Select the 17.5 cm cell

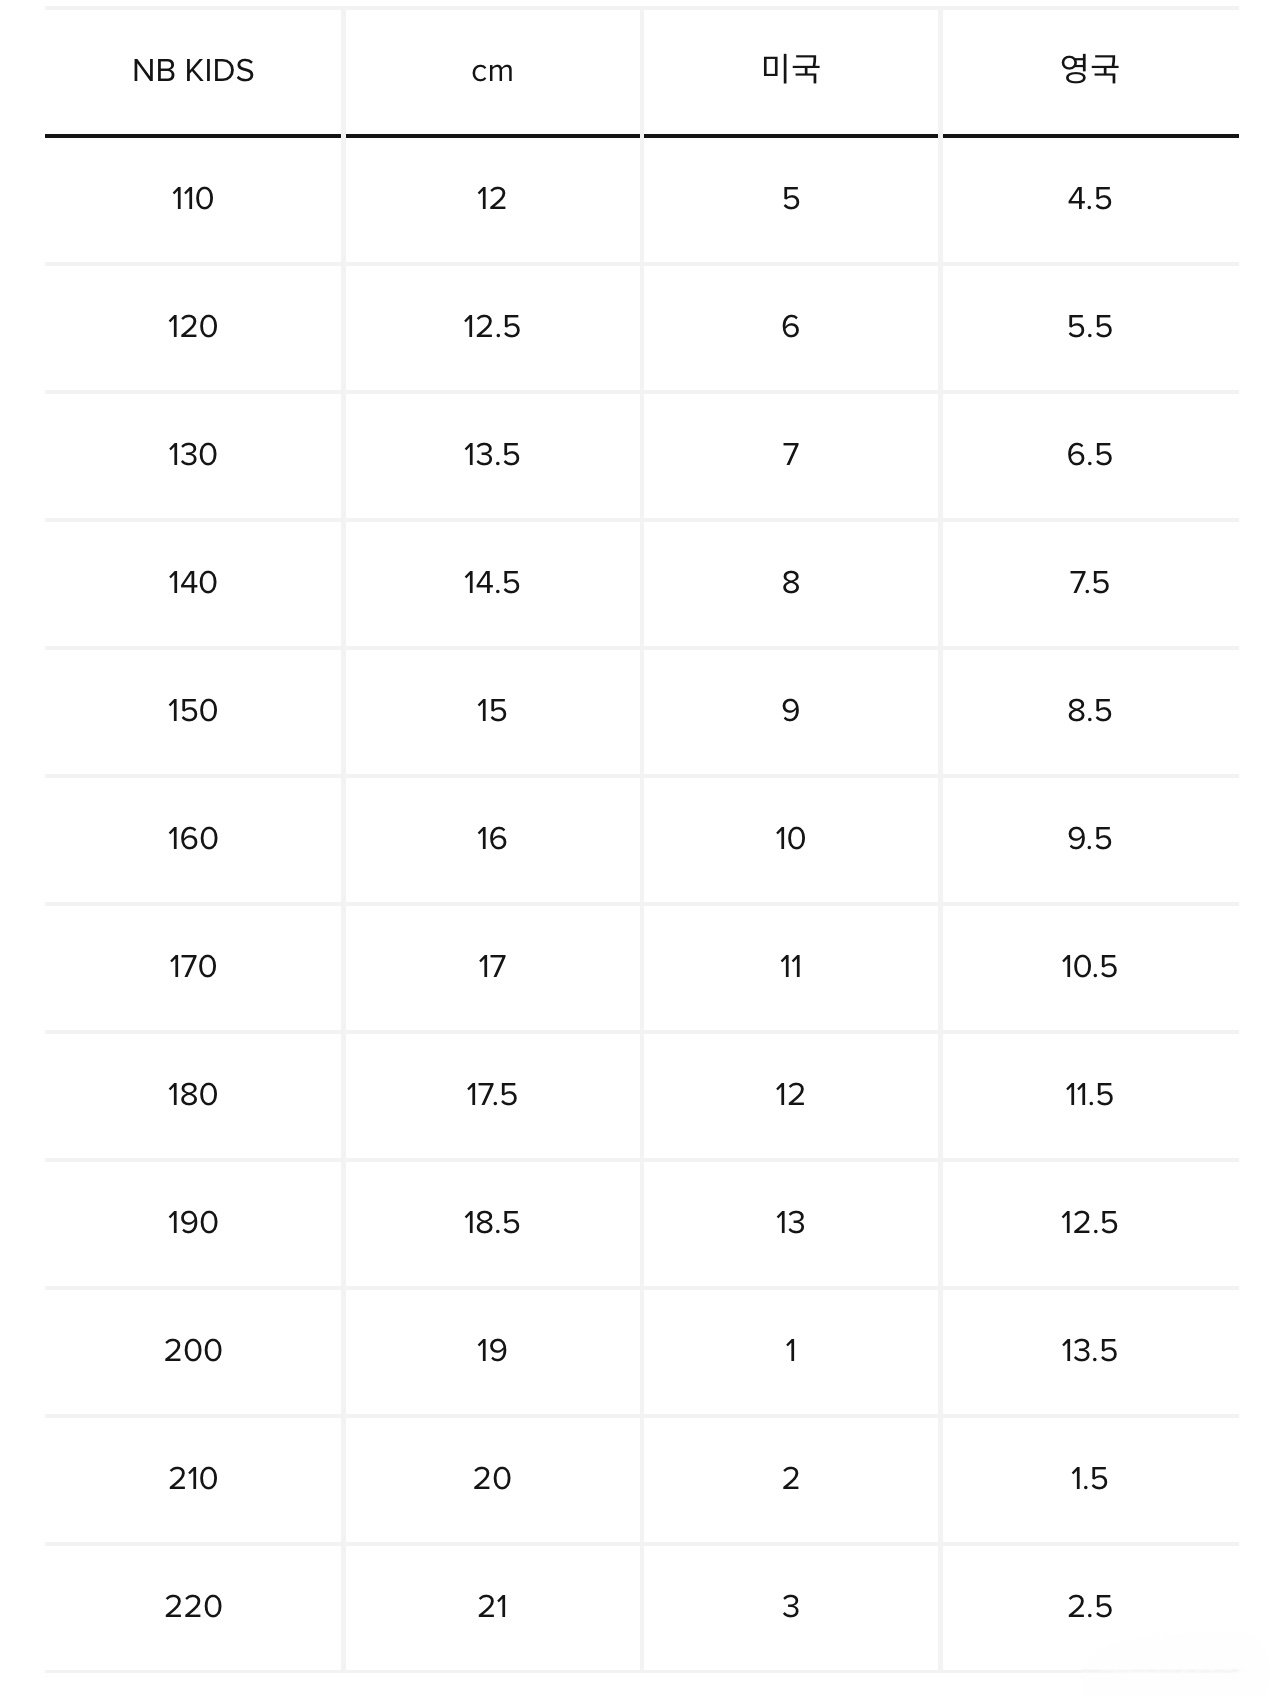tap(492, 1095)
